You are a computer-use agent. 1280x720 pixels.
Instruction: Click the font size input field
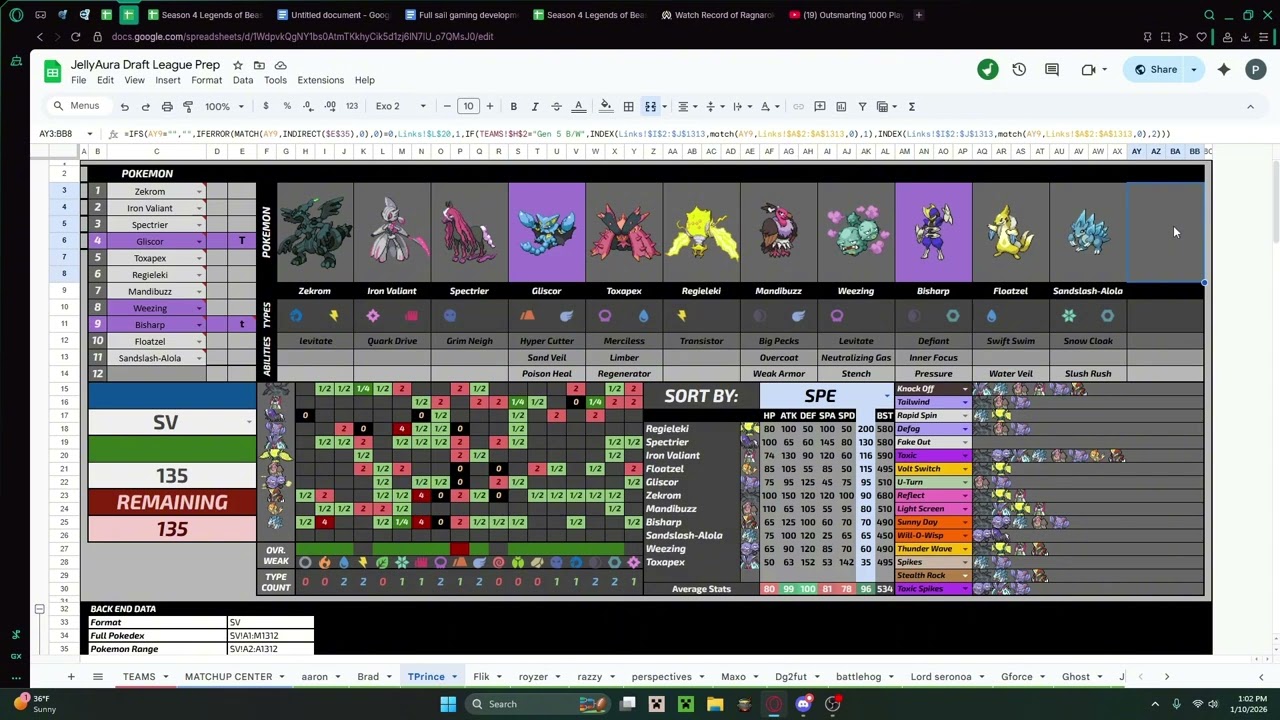point(468,106)
